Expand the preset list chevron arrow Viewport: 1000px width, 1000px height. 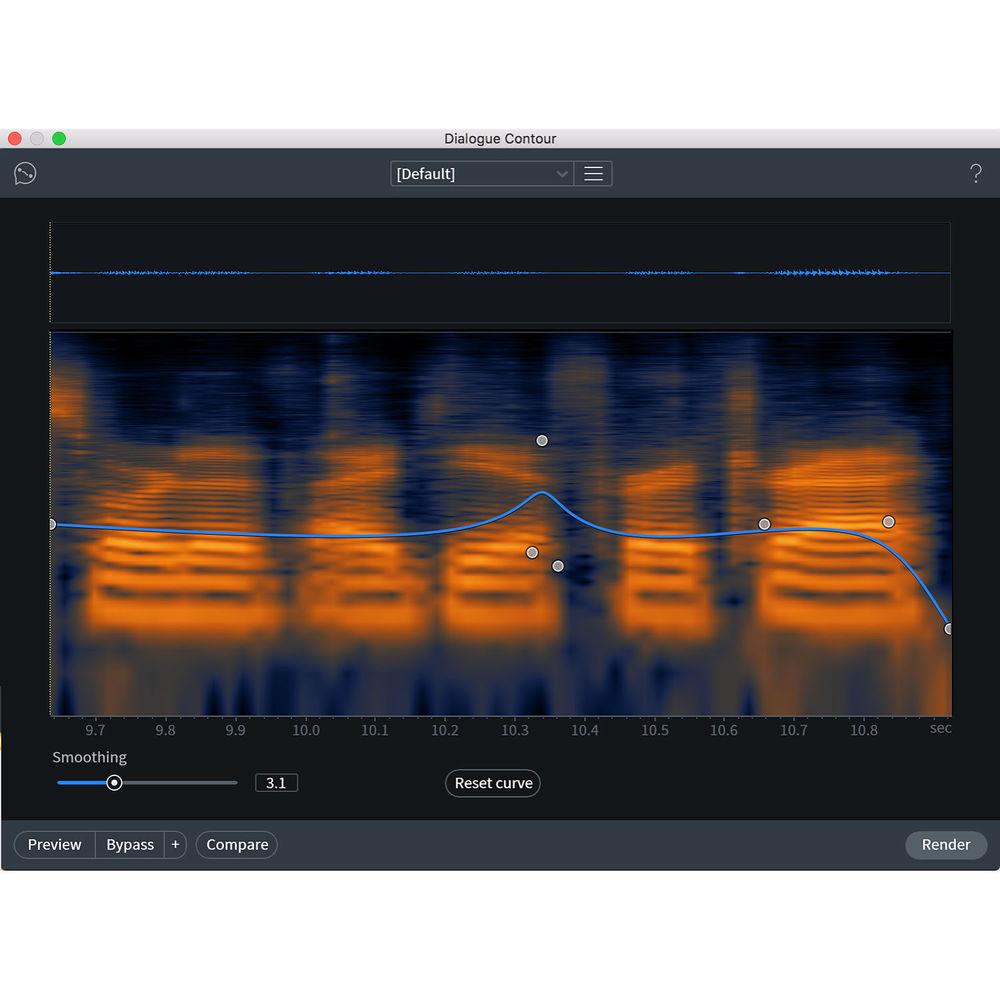click(561, 173)
